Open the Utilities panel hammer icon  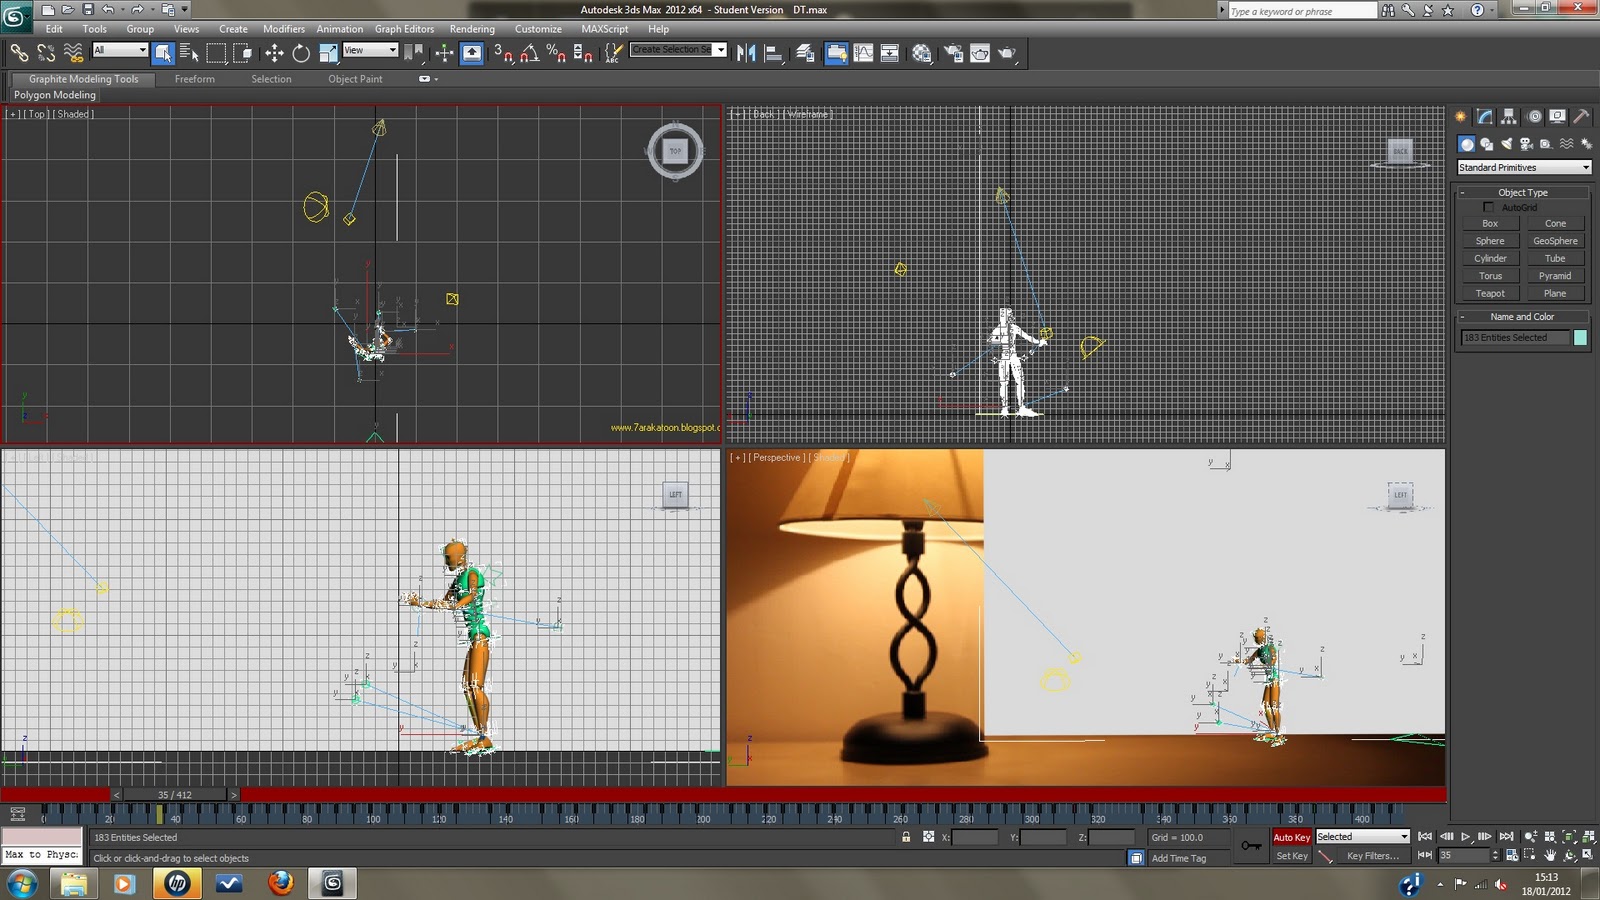pos(1582,116)
